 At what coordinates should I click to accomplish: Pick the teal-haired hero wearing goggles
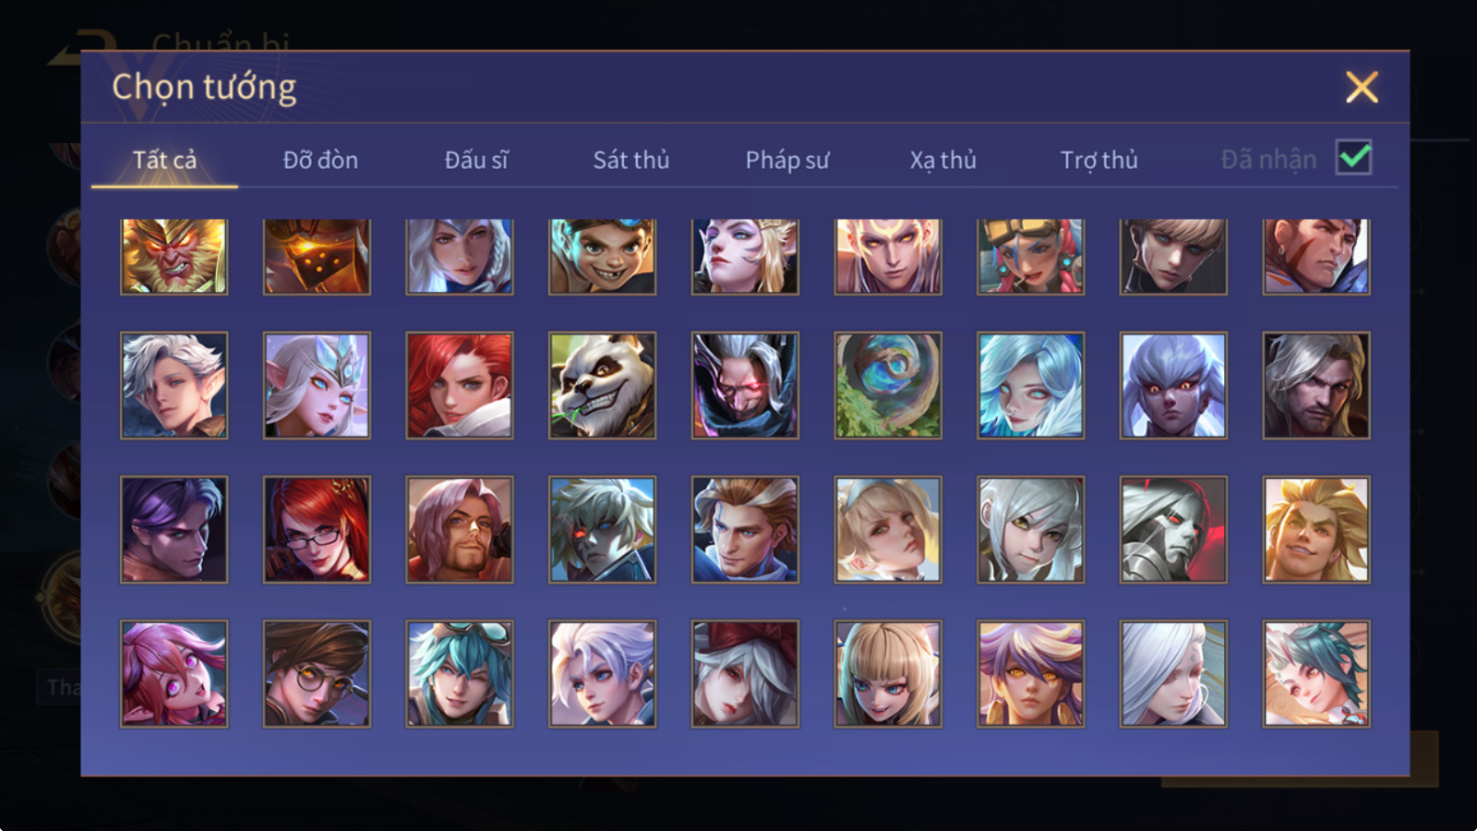click(460, 673)
